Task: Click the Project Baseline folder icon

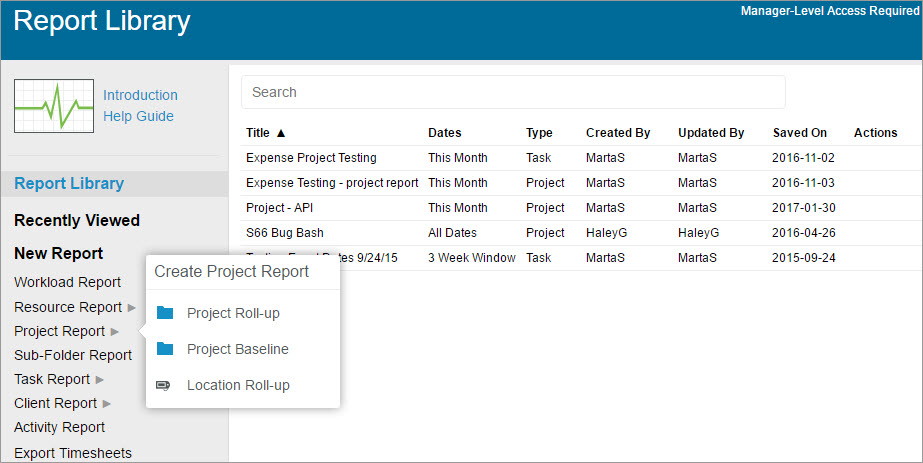Action: tap(165, 349)
